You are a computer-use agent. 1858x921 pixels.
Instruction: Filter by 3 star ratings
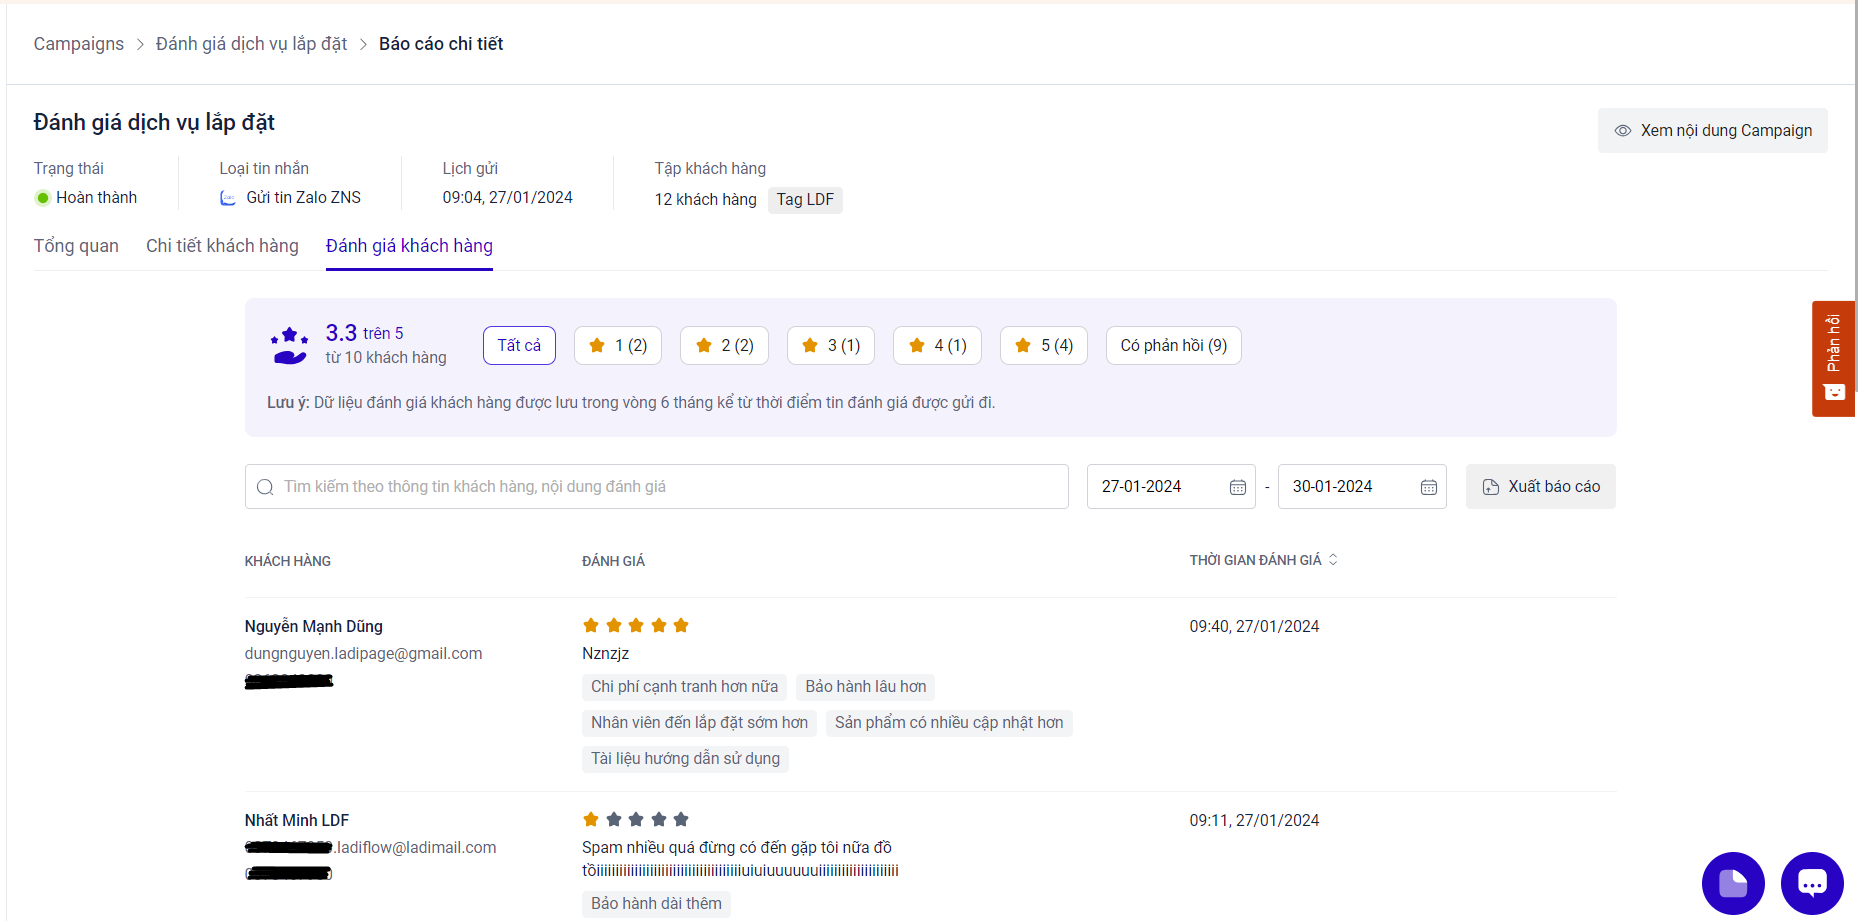(x=831, y=346)
